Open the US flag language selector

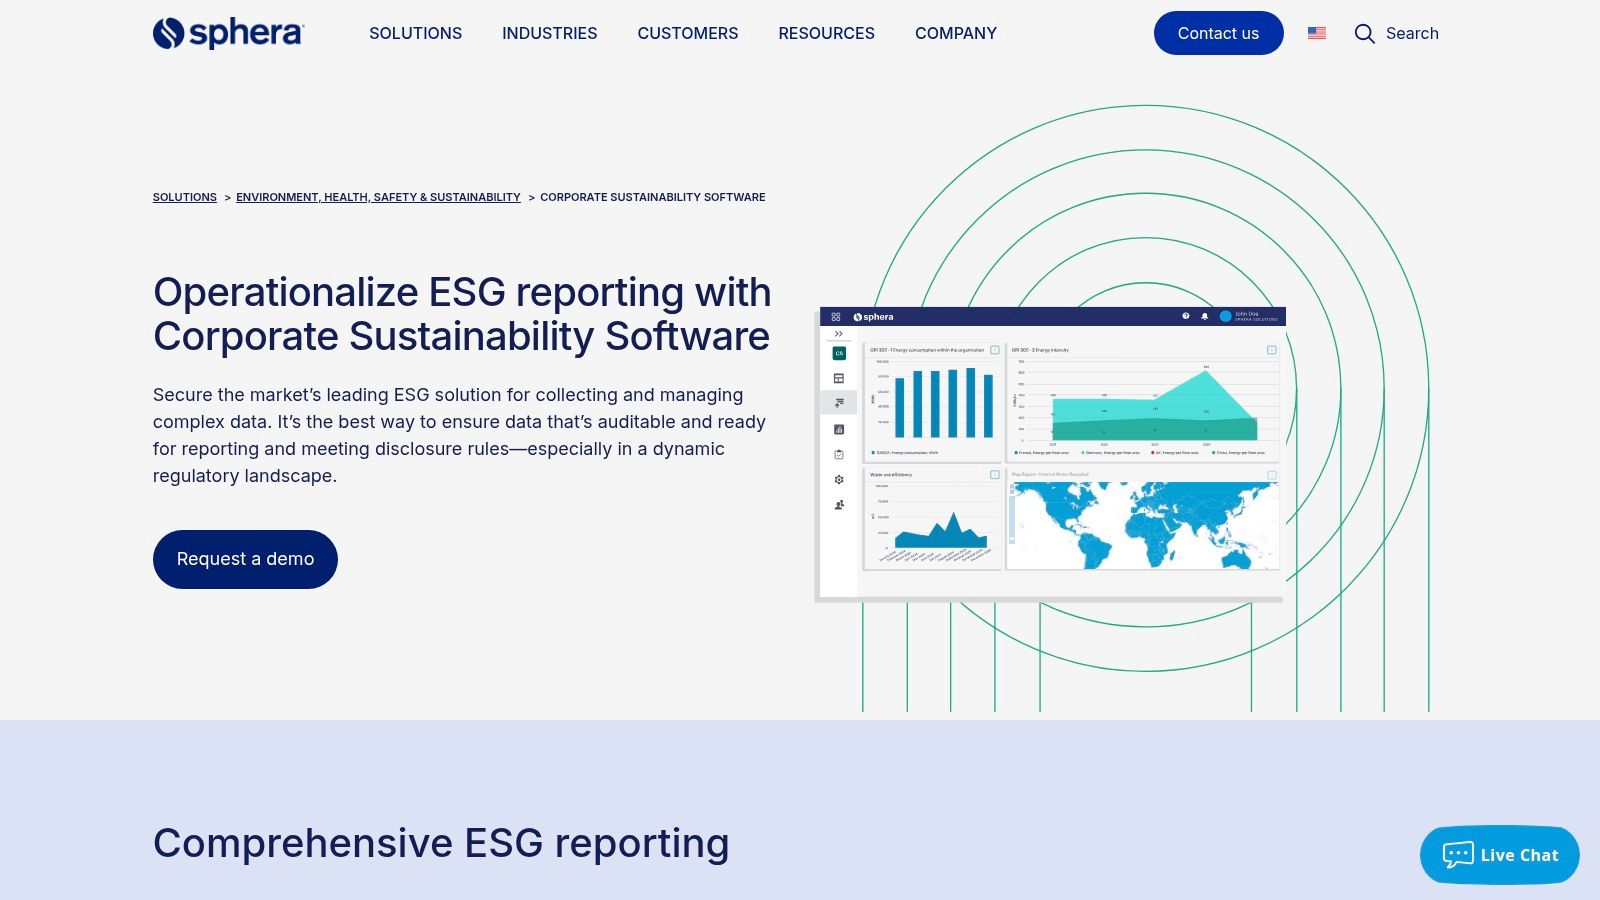(x=1316, y=33)
